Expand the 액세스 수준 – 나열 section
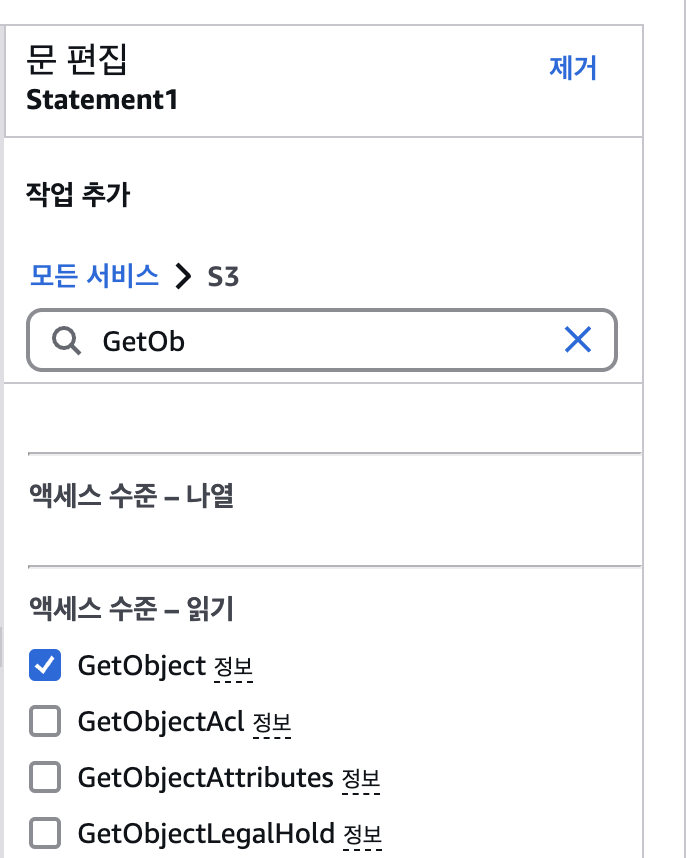 [131, 496]
